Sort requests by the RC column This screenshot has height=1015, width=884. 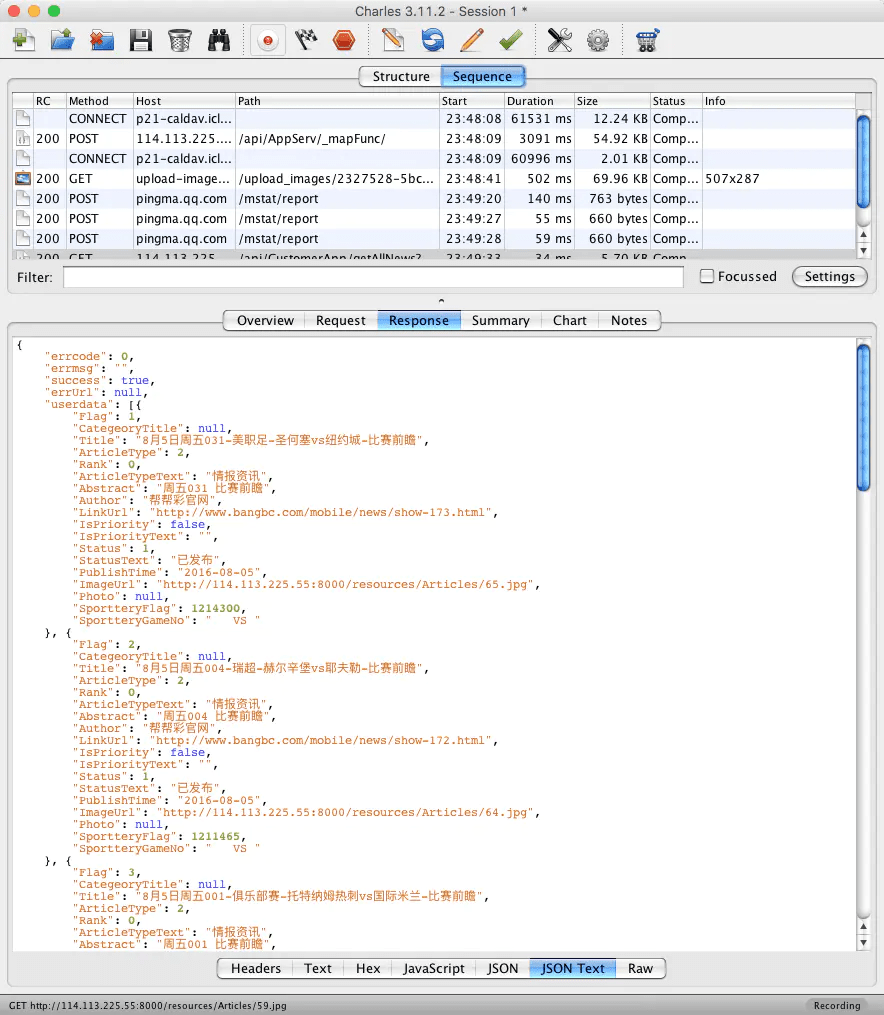(50, 101)
